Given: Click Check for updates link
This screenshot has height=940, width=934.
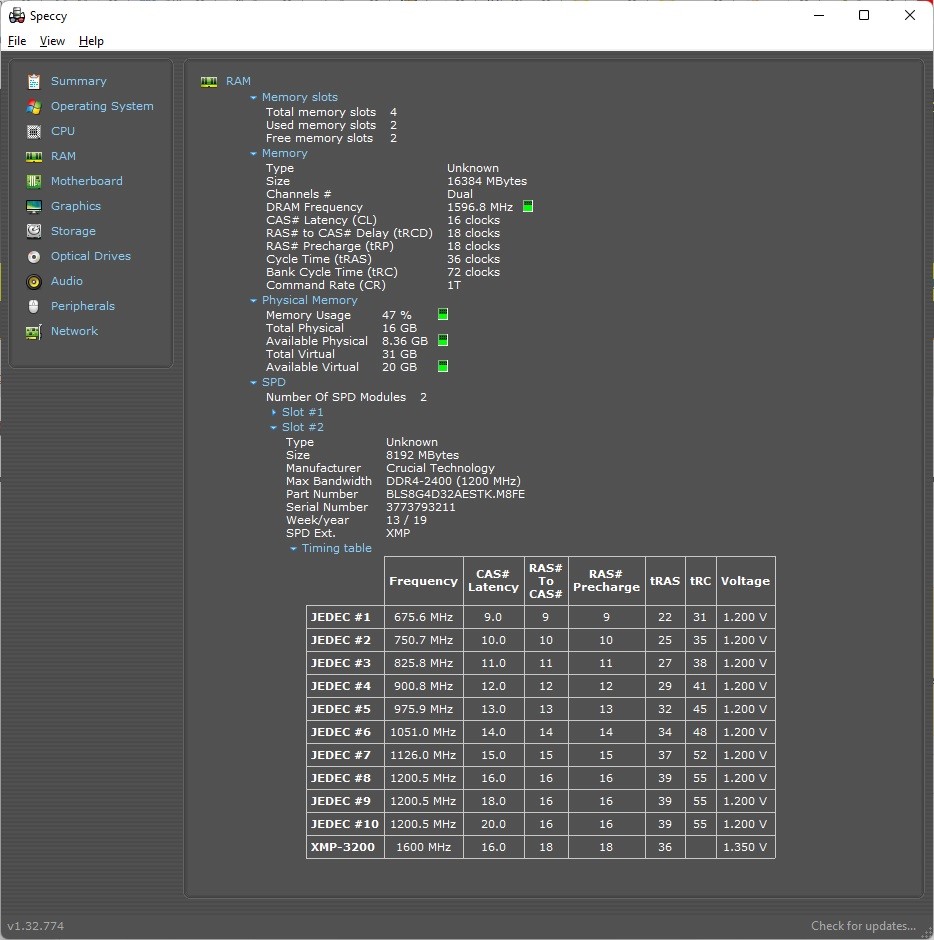Looking at the screenshot, I should (x=863, y=926).
